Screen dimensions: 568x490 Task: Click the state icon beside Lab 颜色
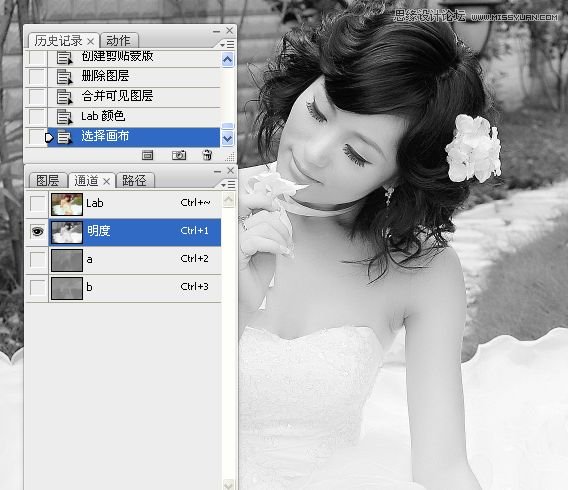click(64, 117)
